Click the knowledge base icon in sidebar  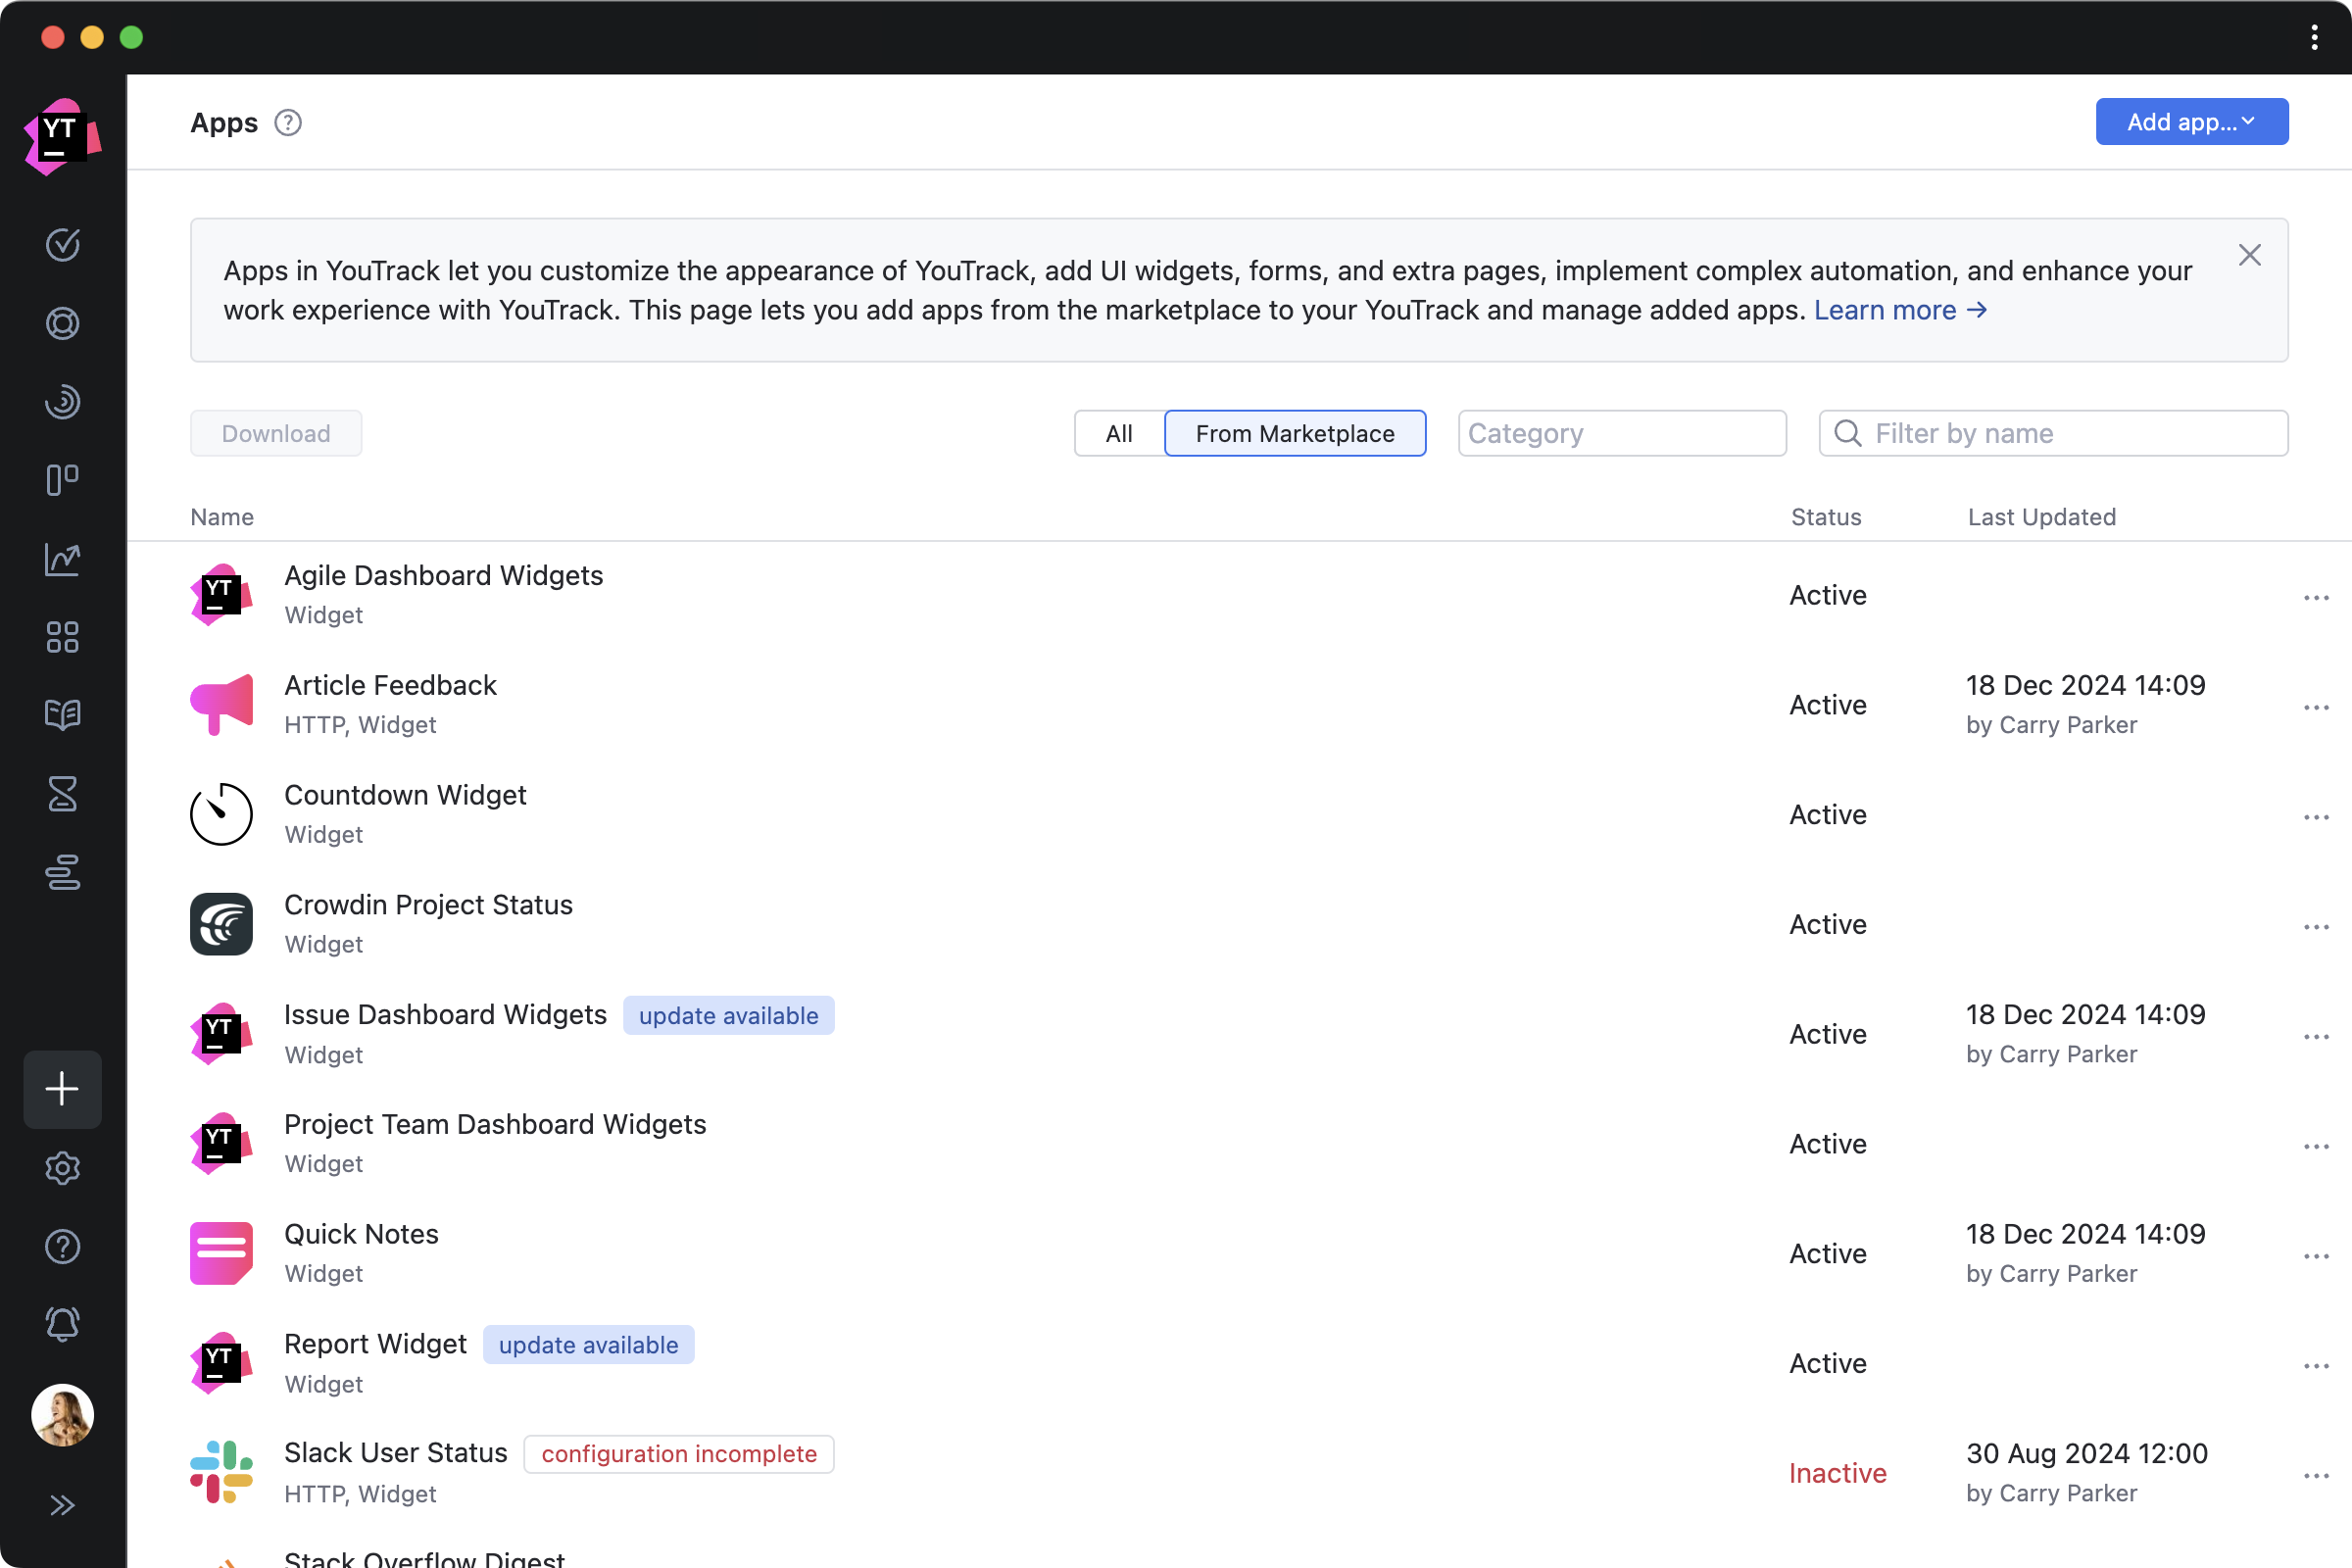(x=63, y=715)
